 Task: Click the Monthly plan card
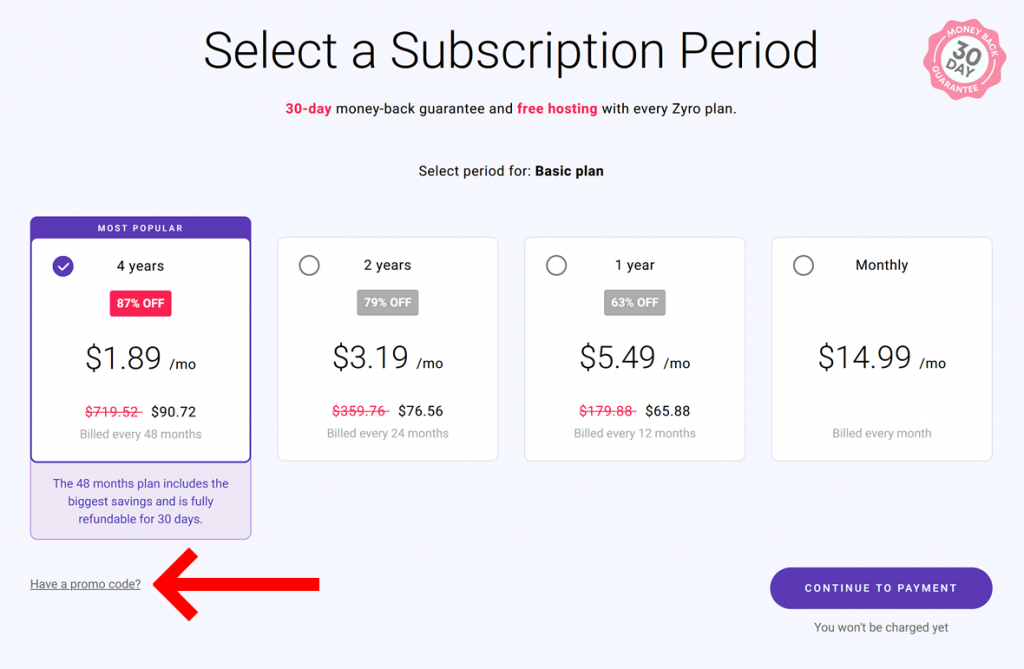(x=881, y=348)
